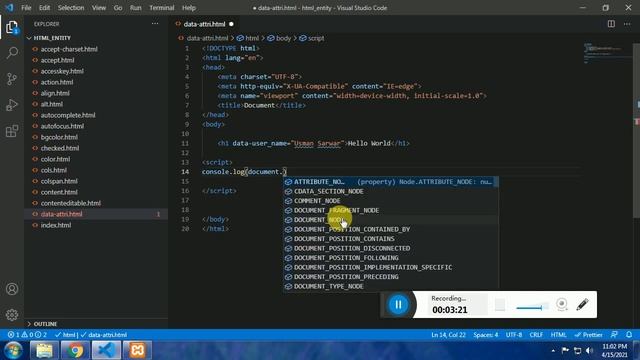Viewport: 640px width, 360px height.
Task: Open the View menu
Action: click(x=98, y=8)
